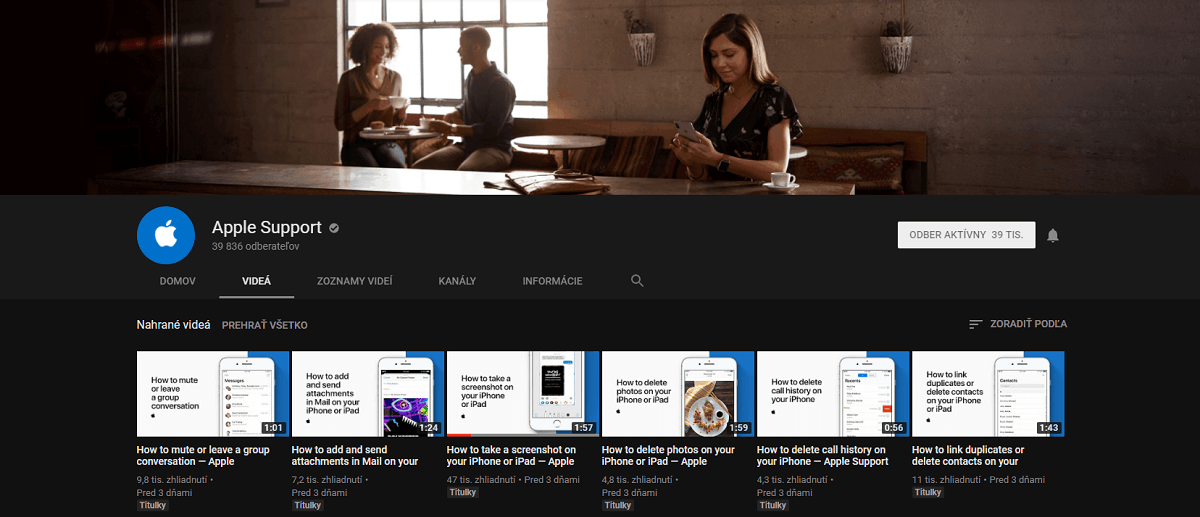This screenshot has height=517, width=1200.
Task: Click the 1:57 duration badge
Action: (x=584, y=428)
